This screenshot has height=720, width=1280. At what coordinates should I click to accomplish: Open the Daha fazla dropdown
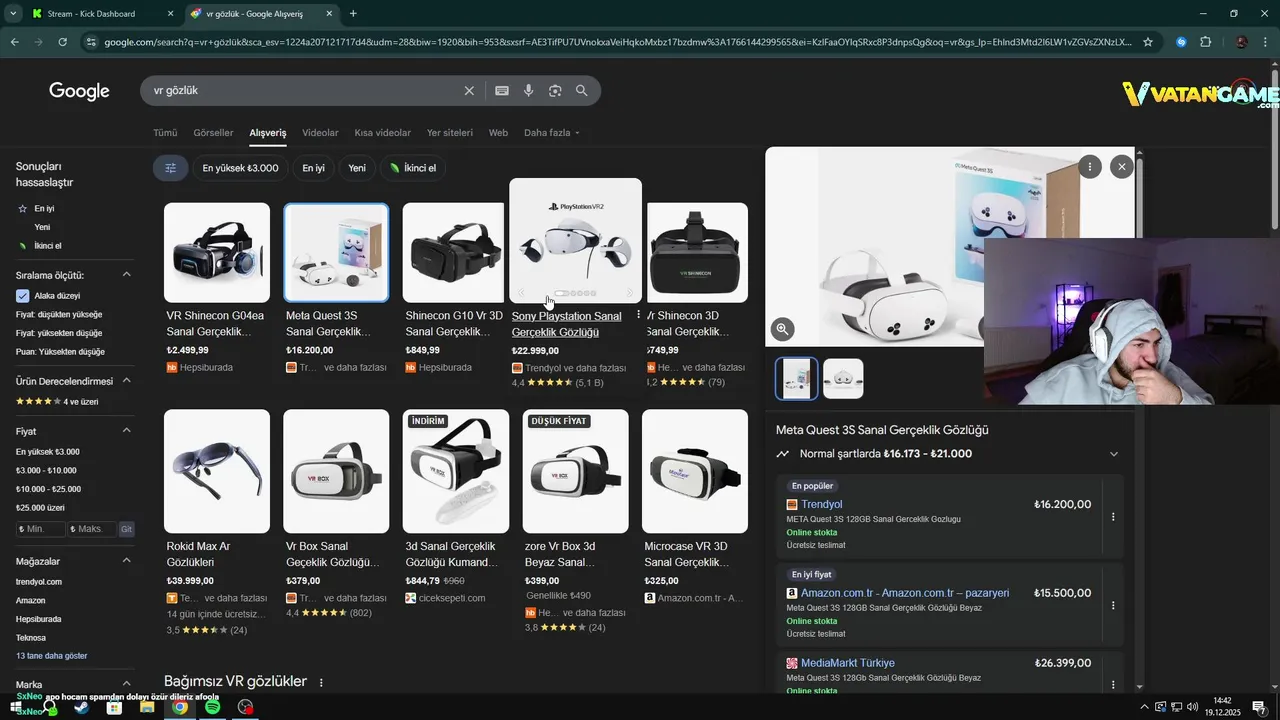point(552,133)
